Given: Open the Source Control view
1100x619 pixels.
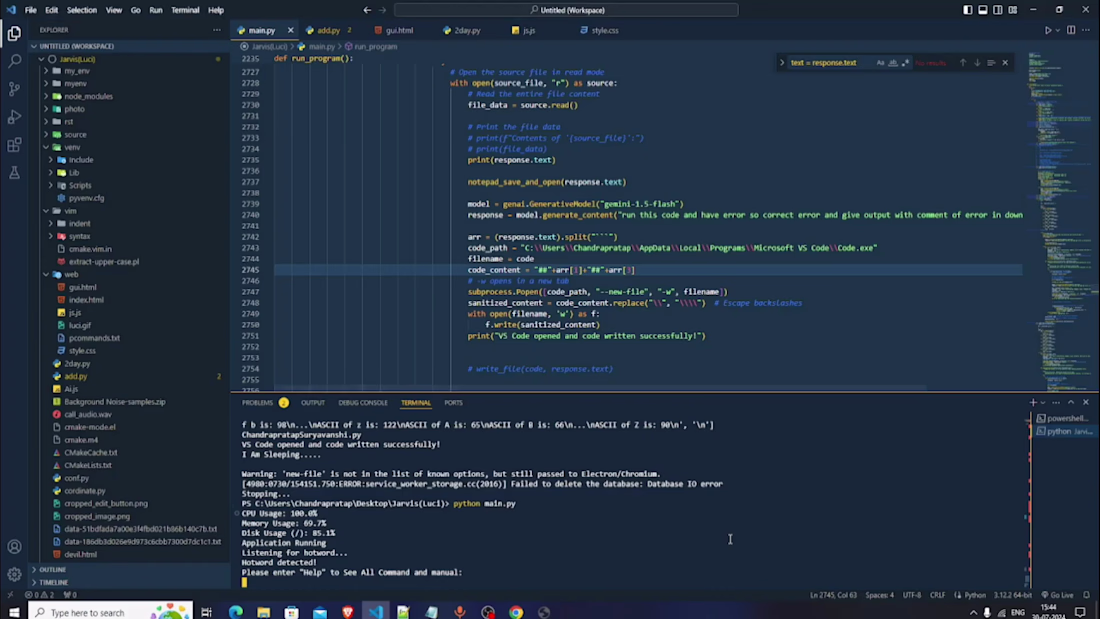Looking at the screenshot, I should click(x=14, y=89).
